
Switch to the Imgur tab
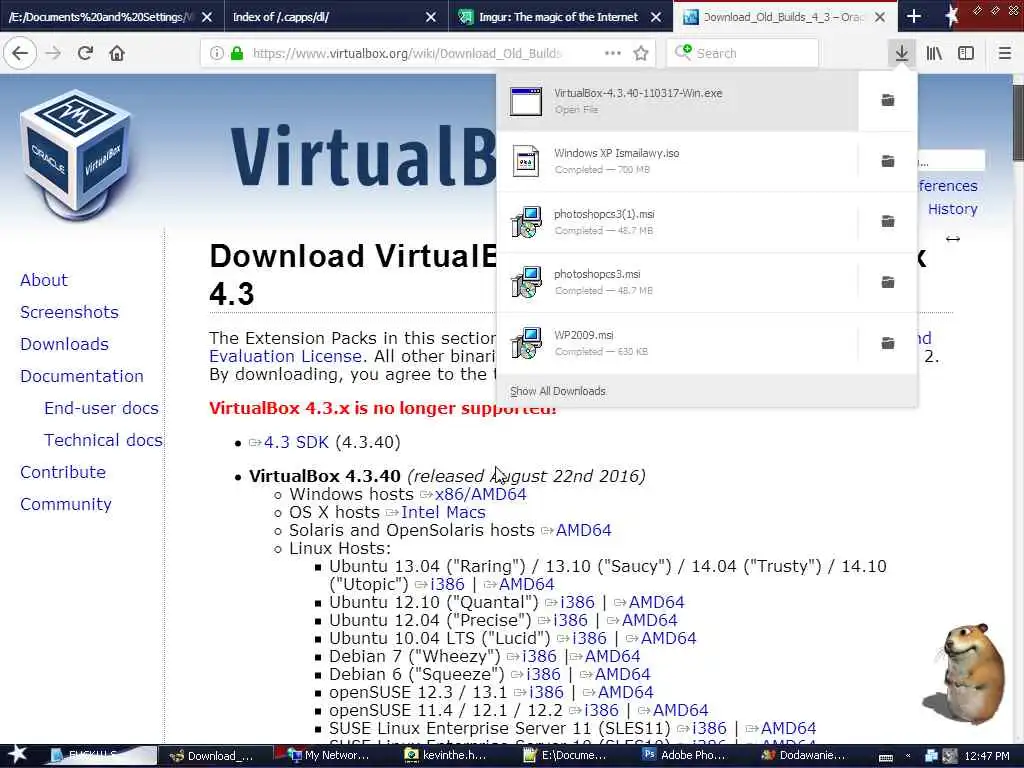click(x=552, y=17)
